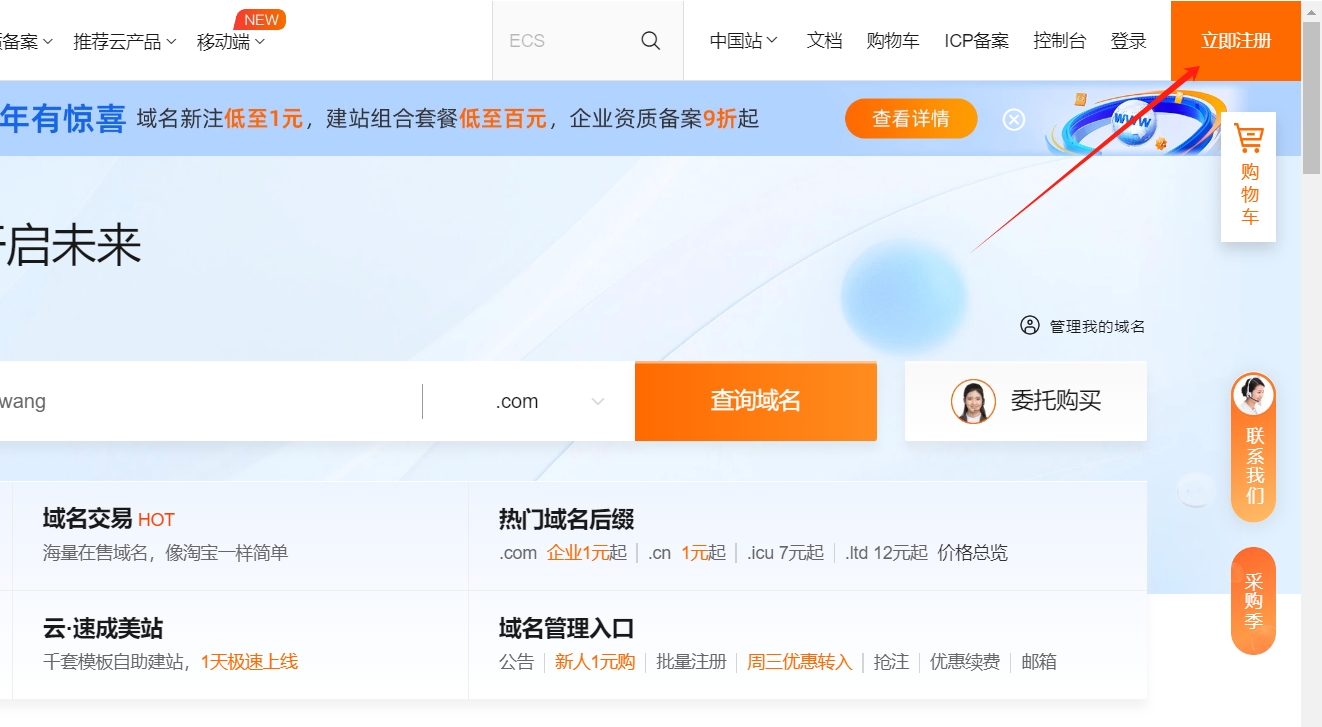Open the 中国站 region dropdown

coord(743,41)
